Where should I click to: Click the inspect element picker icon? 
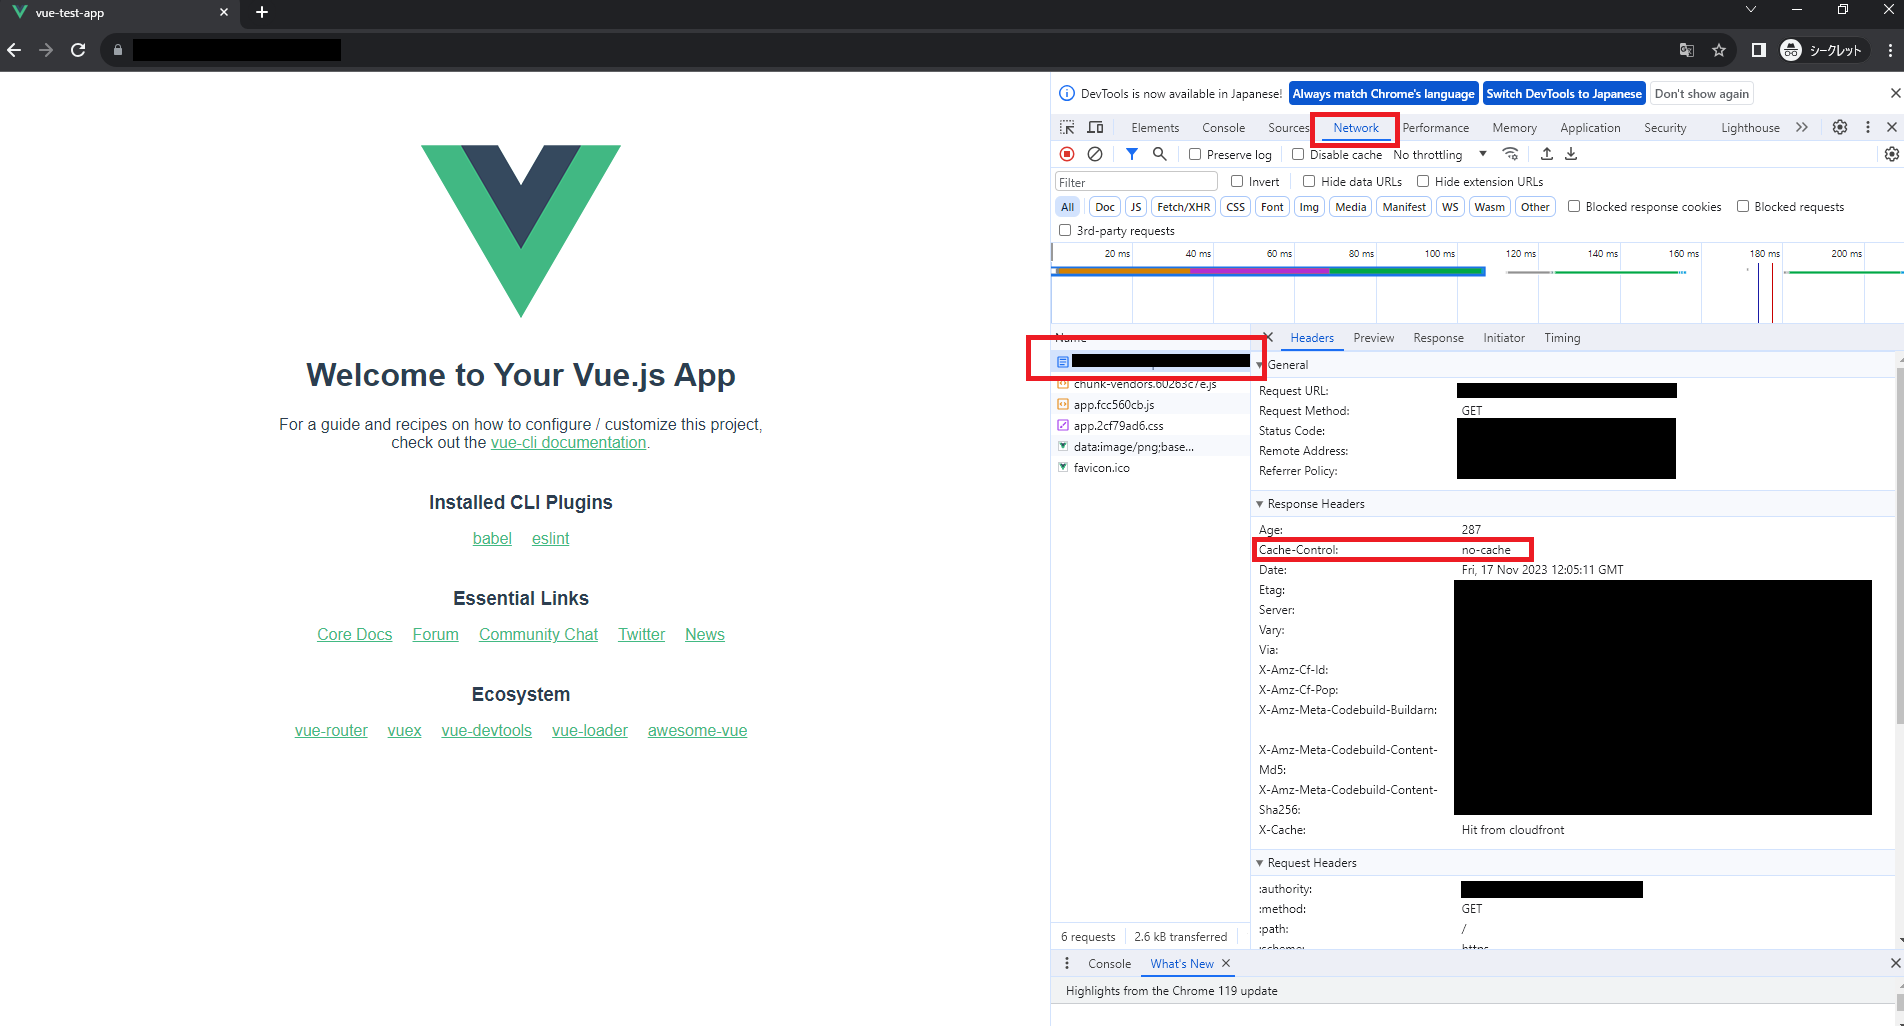point(1067,127)
